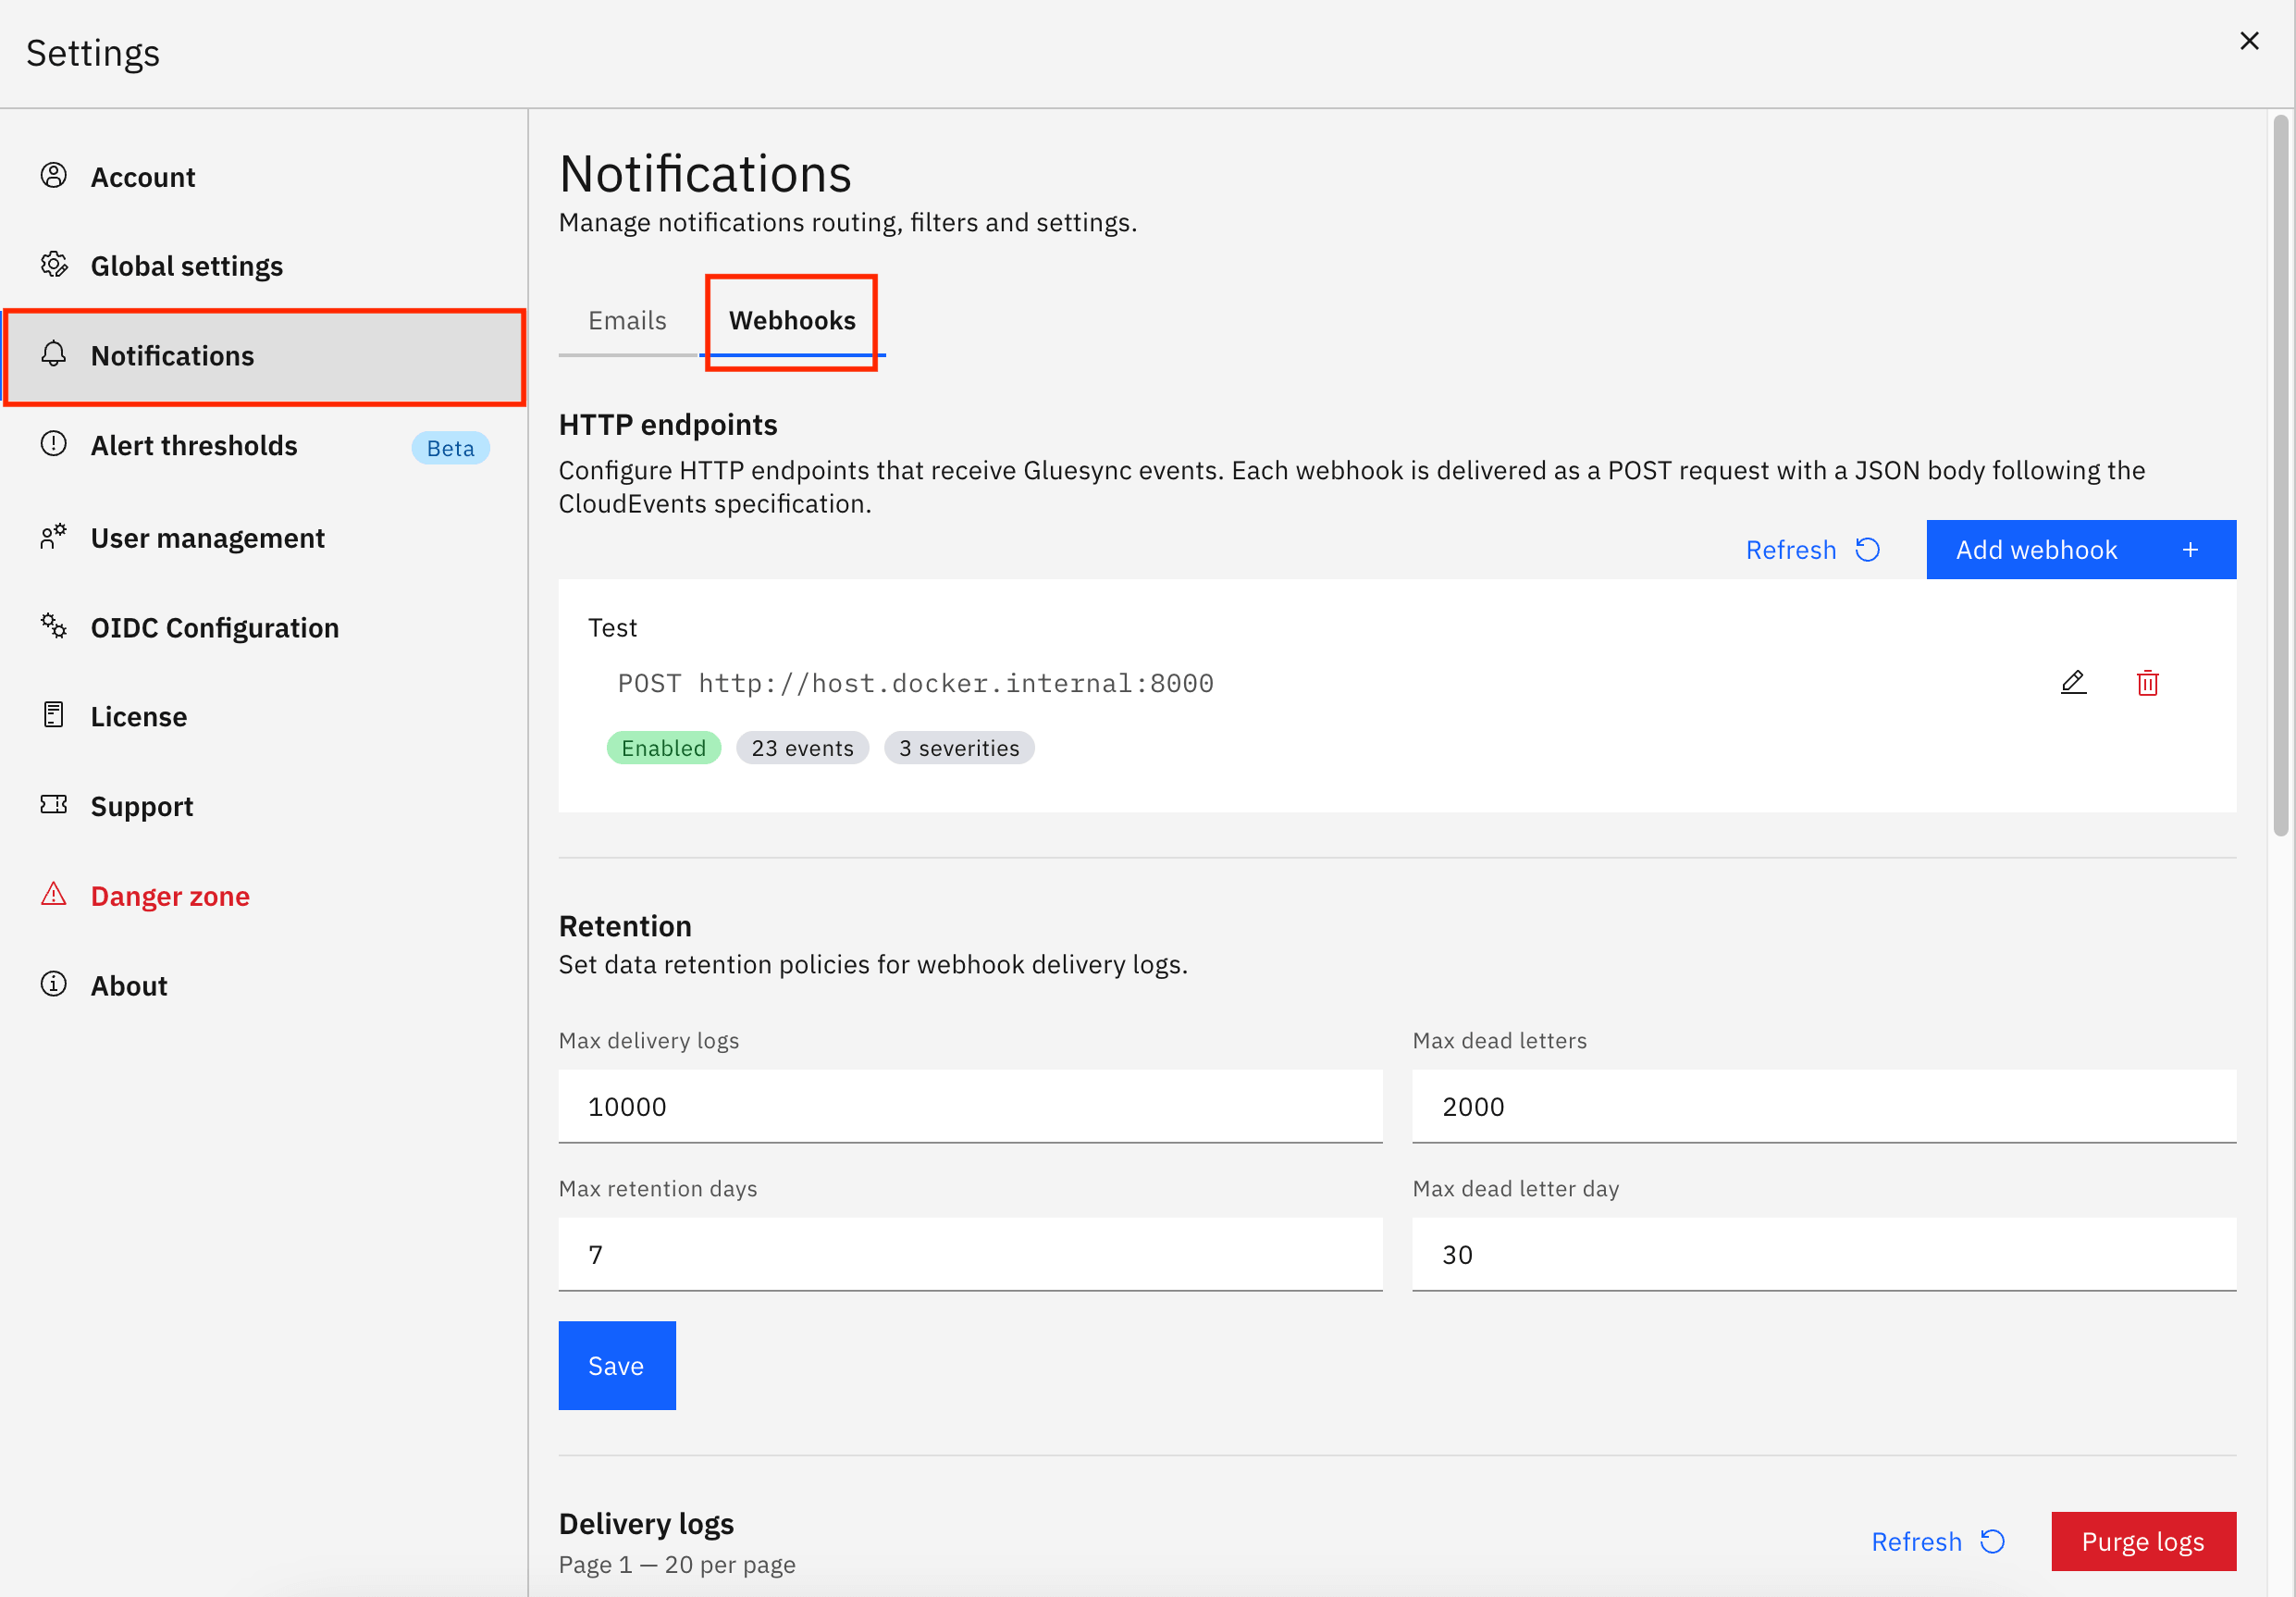The height and width of the screenshot is (1597, 2296).
Task: Click the Max retention days field
Action: pyautogui.click(x=970, y=1255)
